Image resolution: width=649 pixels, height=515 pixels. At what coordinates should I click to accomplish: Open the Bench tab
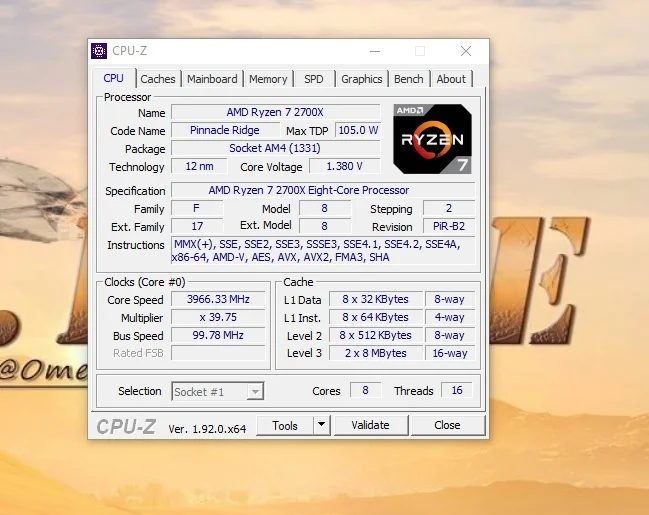point(409,79)
